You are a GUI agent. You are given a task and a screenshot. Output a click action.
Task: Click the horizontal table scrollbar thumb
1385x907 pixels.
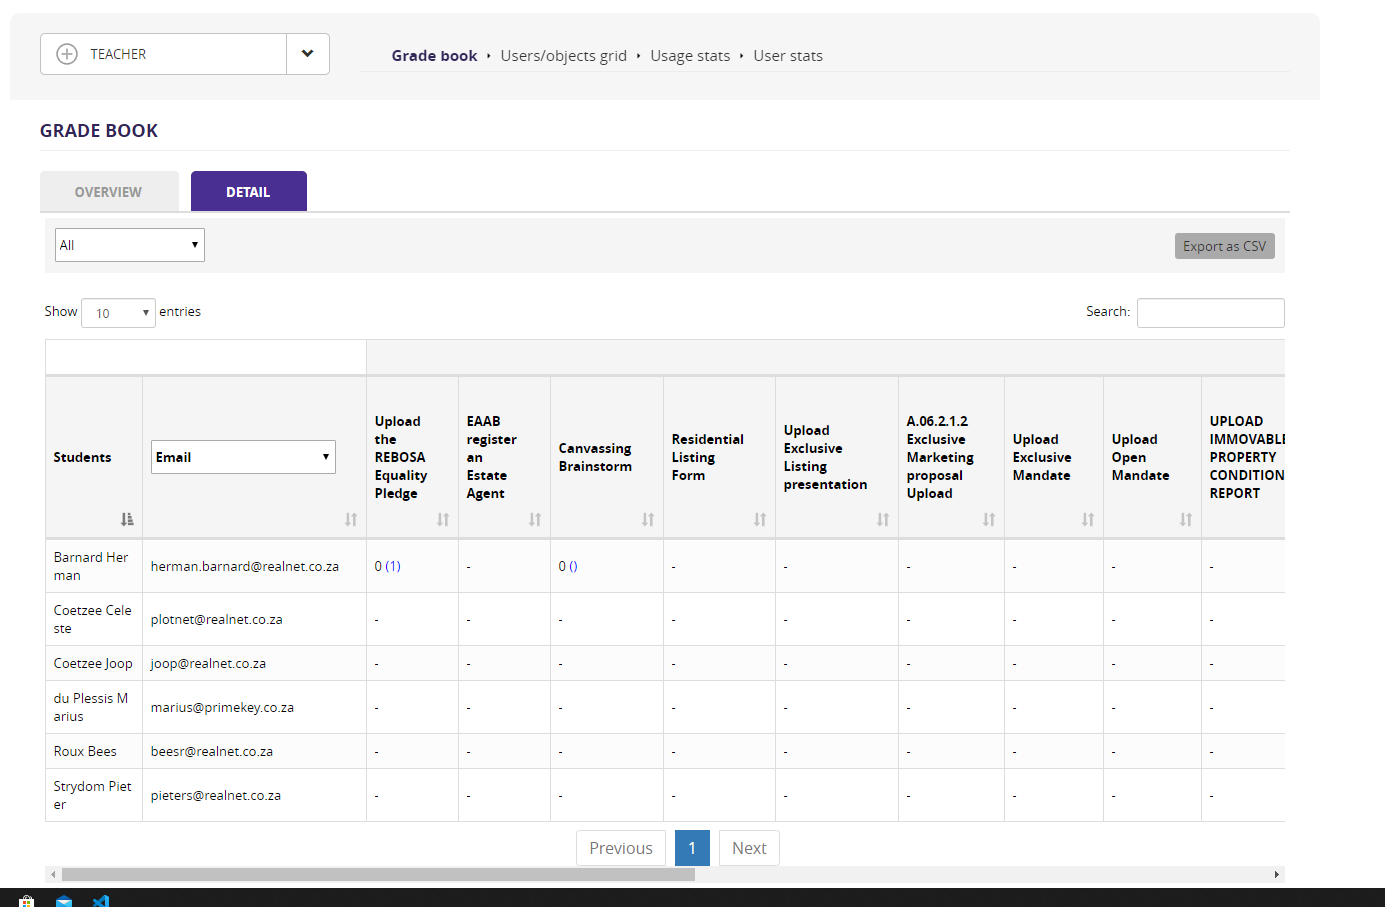click(378, 874)
